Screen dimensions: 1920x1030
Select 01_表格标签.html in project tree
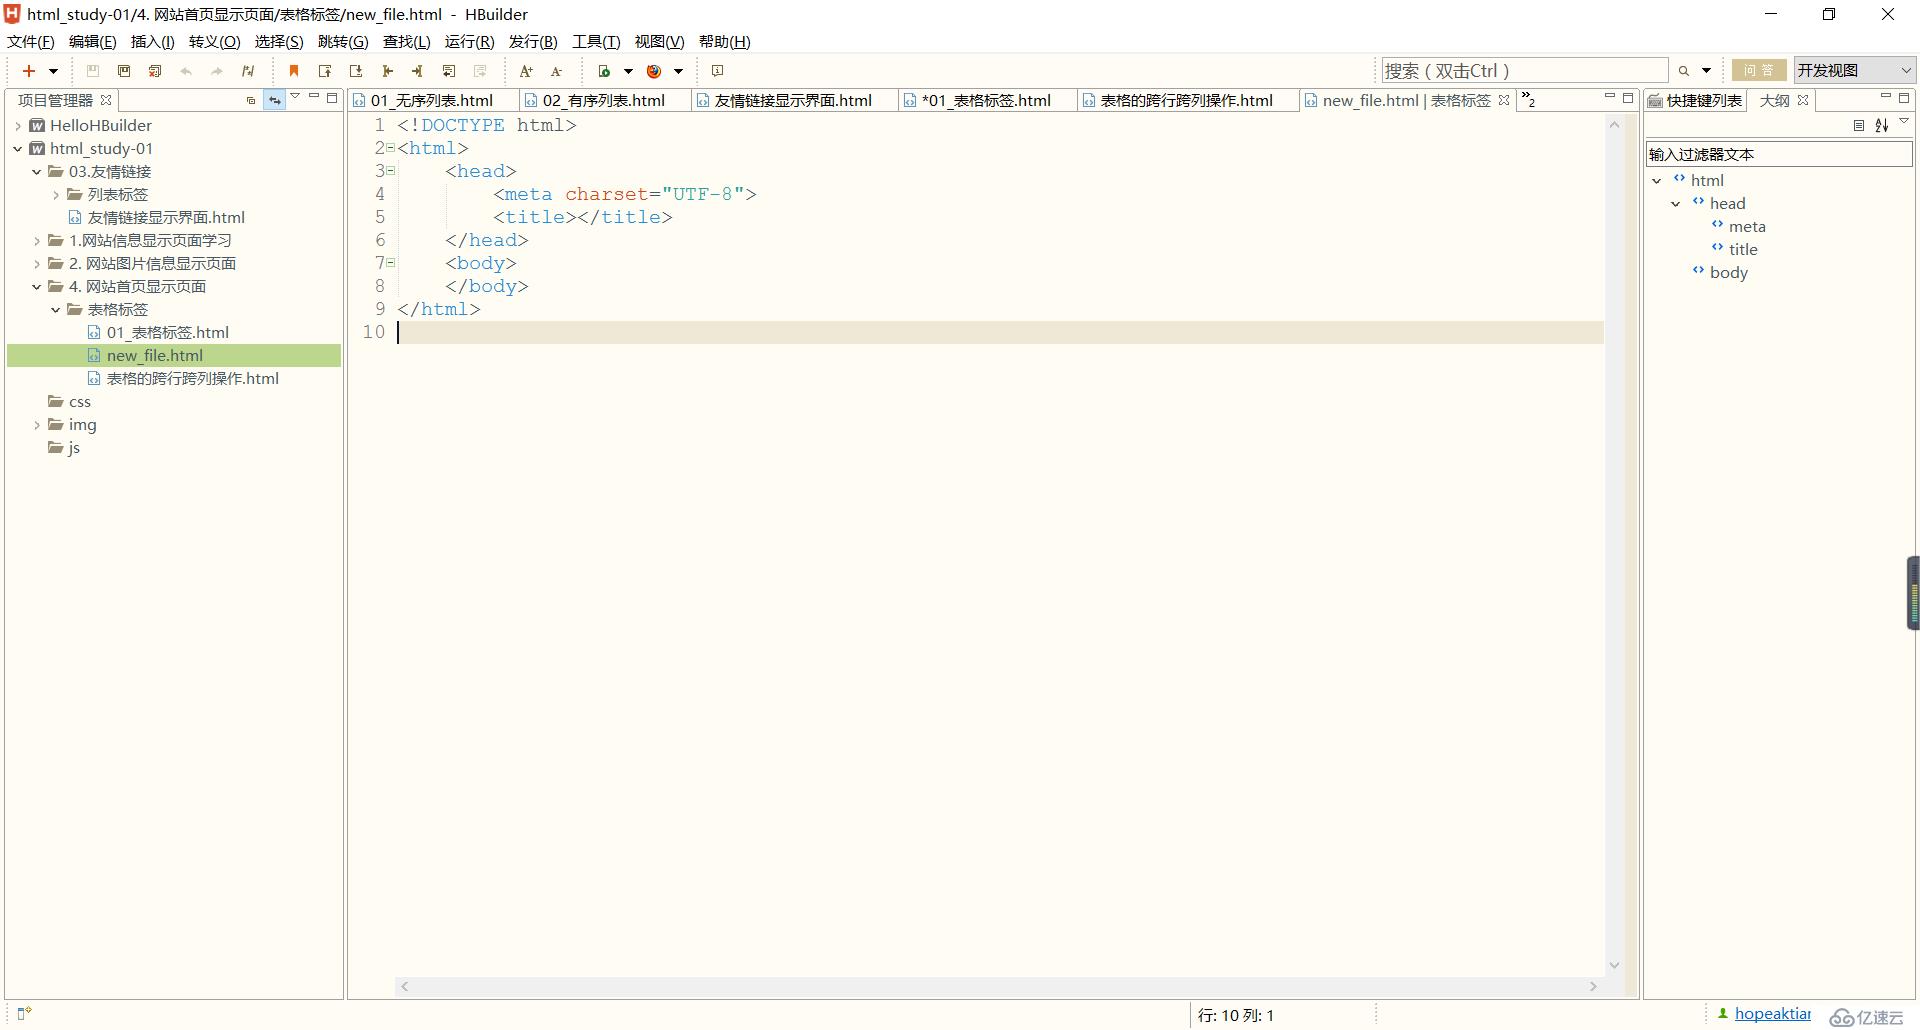point(167,333)
